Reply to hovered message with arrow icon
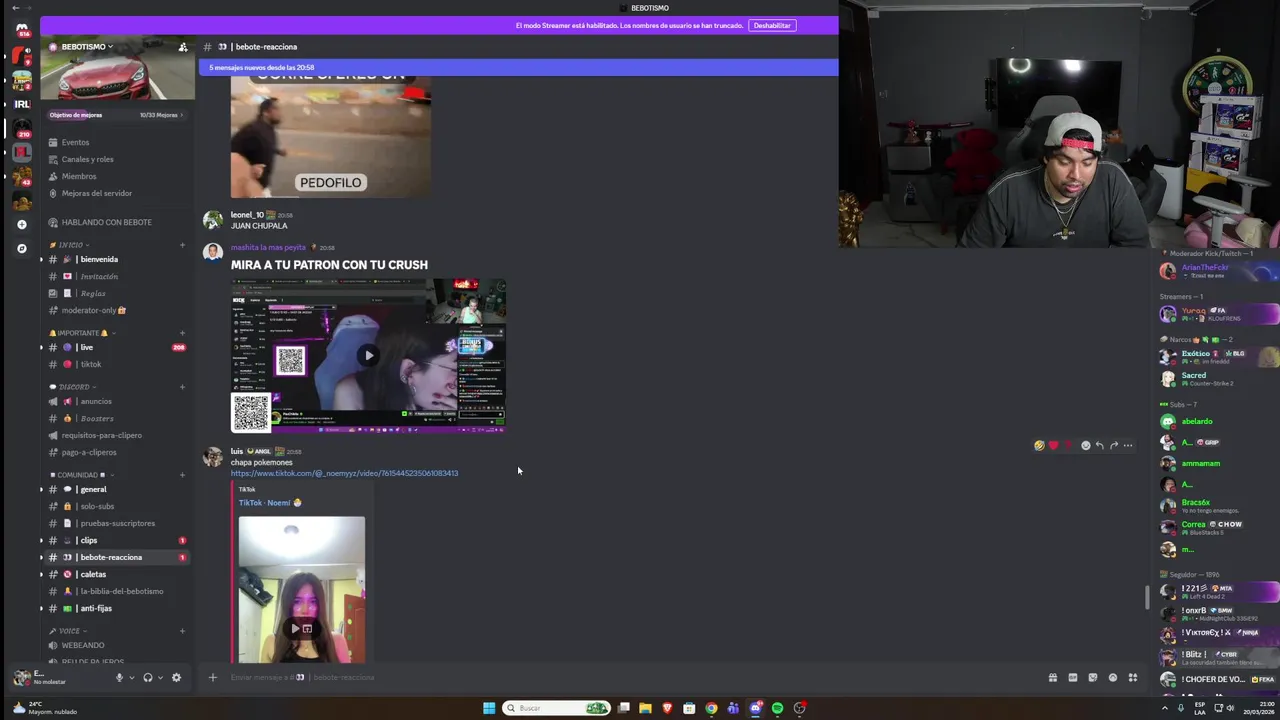This screenshot has height=720, width=1280. (x=1099, y=445)
